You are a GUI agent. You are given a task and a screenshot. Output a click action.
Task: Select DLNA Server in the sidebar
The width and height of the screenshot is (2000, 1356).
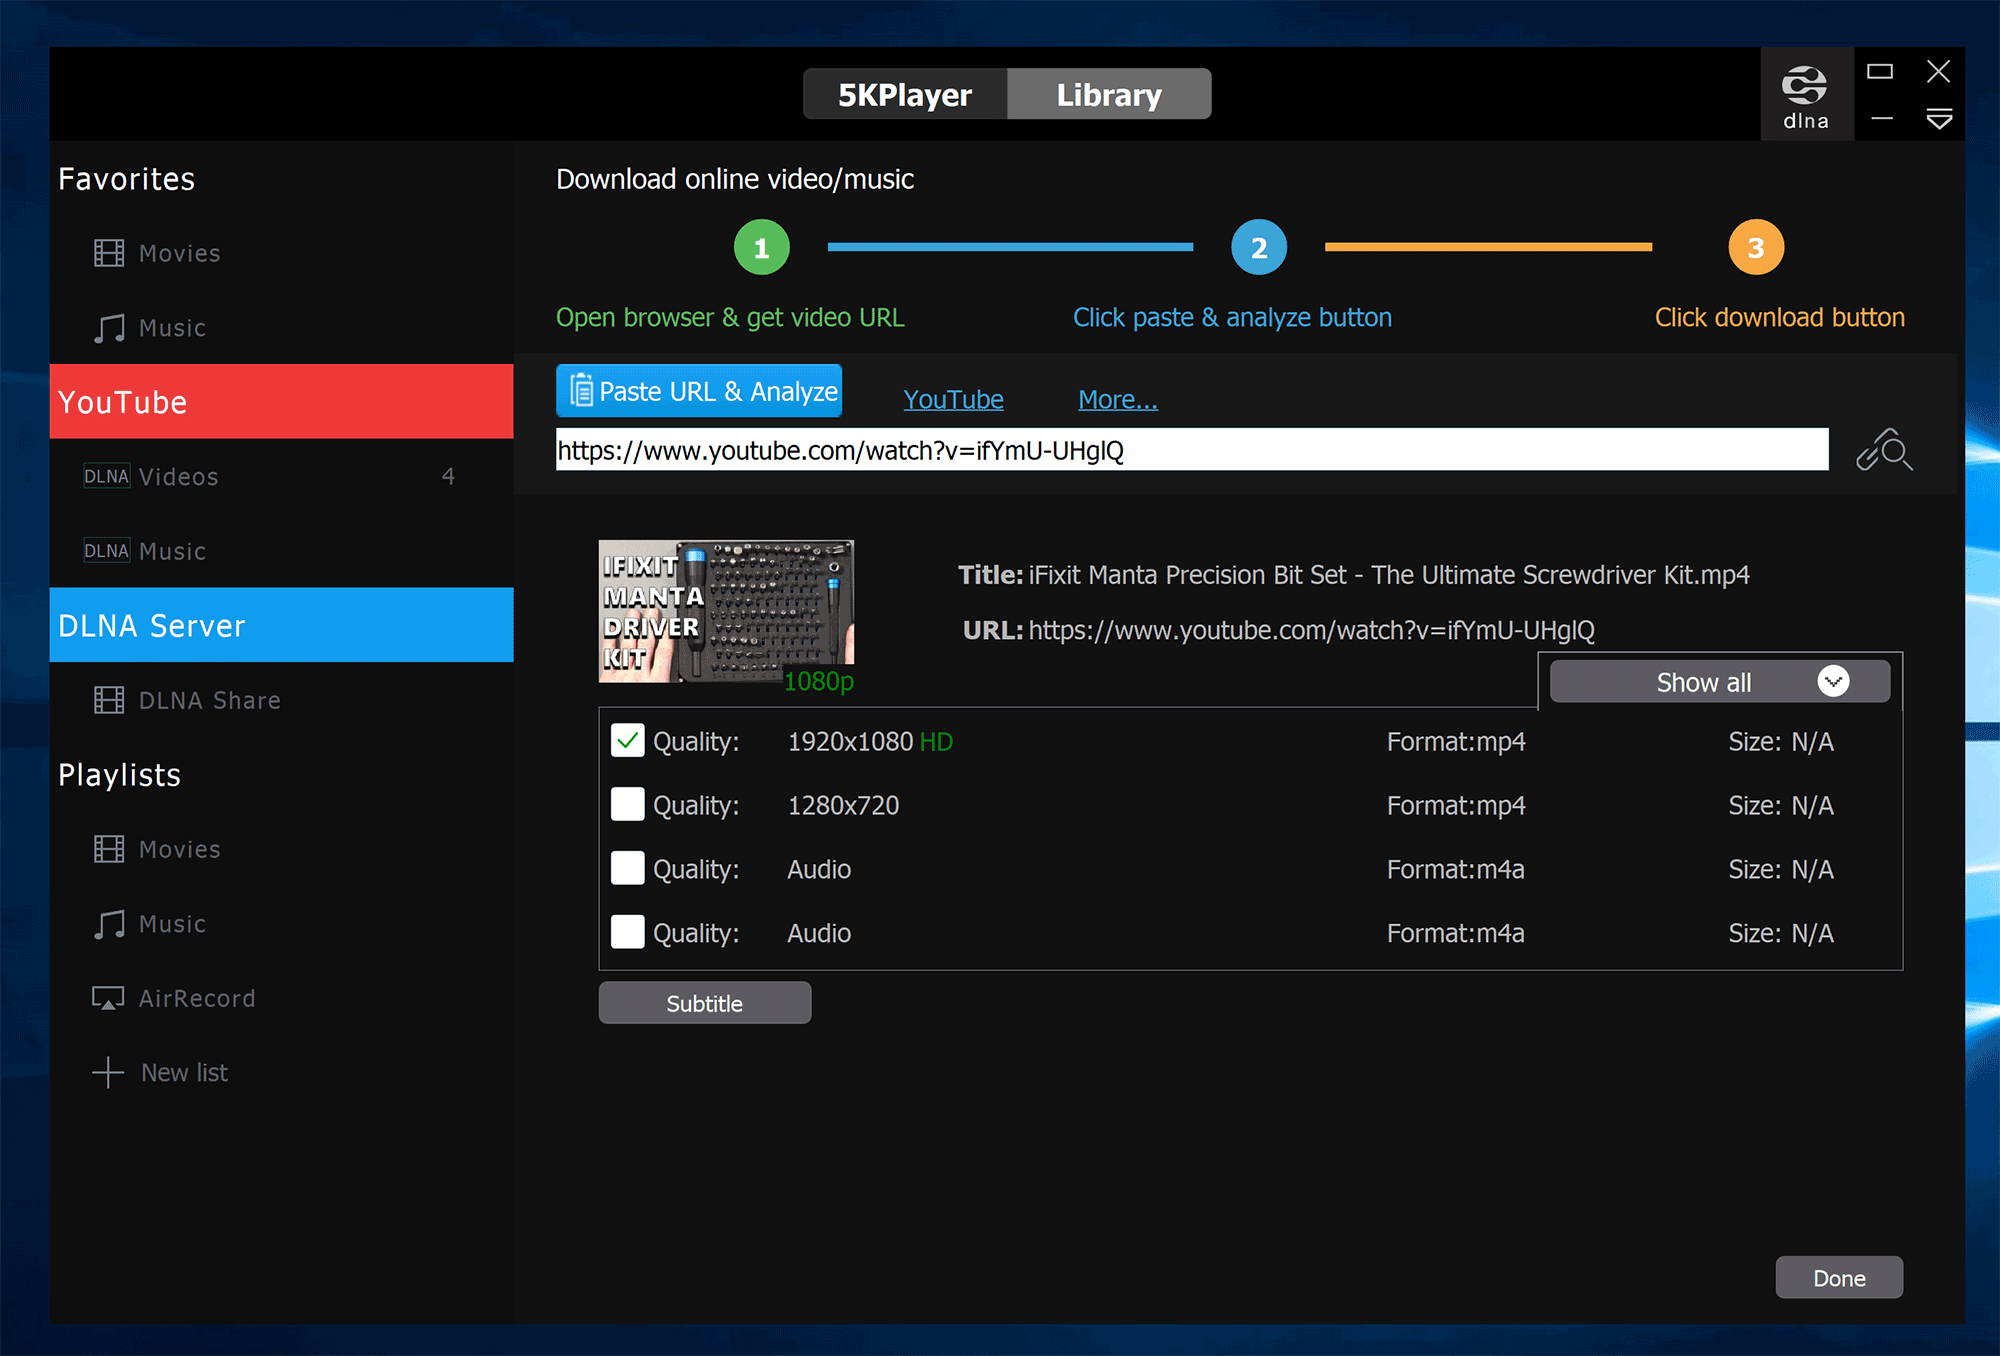click(x=281, y=625)
